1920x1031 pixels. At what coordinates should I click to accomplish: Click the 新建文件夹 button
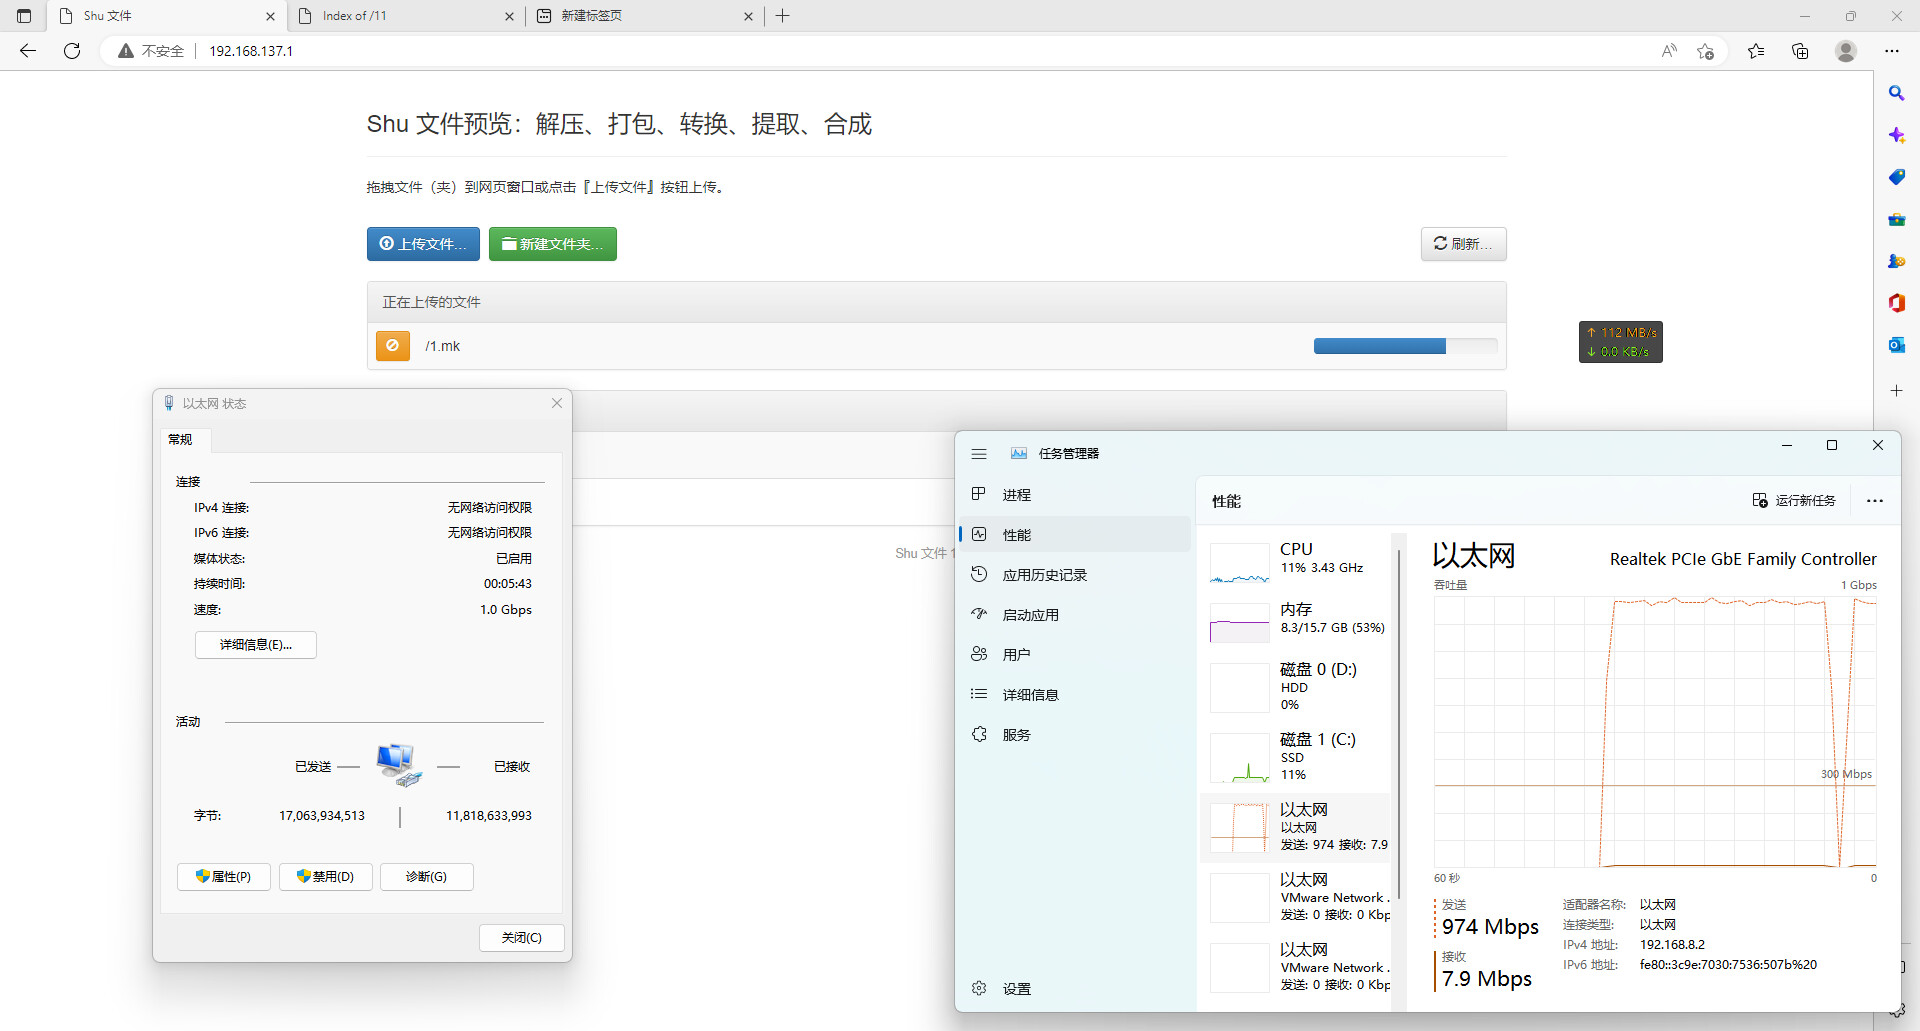552,244
